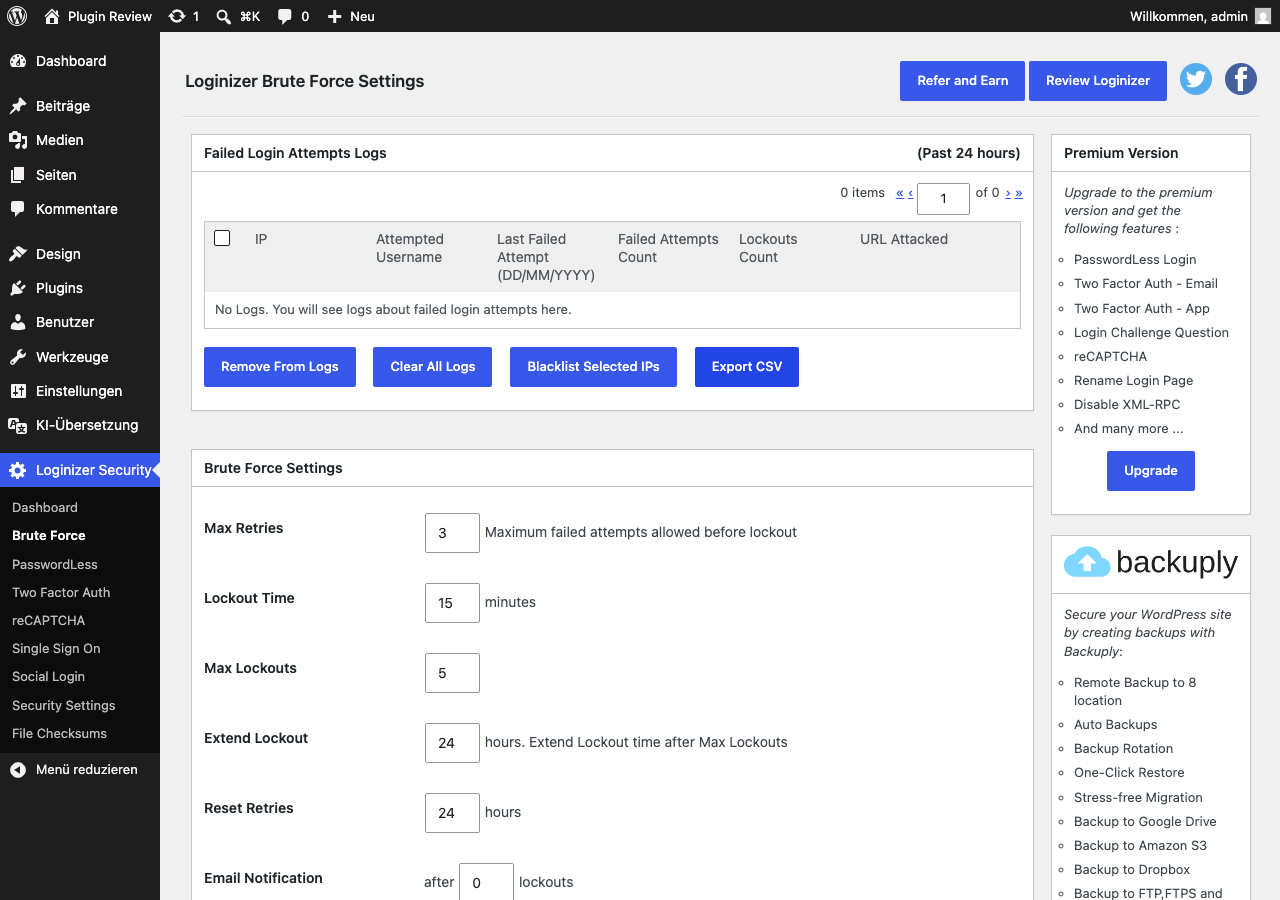The width and height of the screenshot is (1280, 900).
Task: Open the PasswordLess submenu item
Action: pyautogui.click(x=55, y=564)
